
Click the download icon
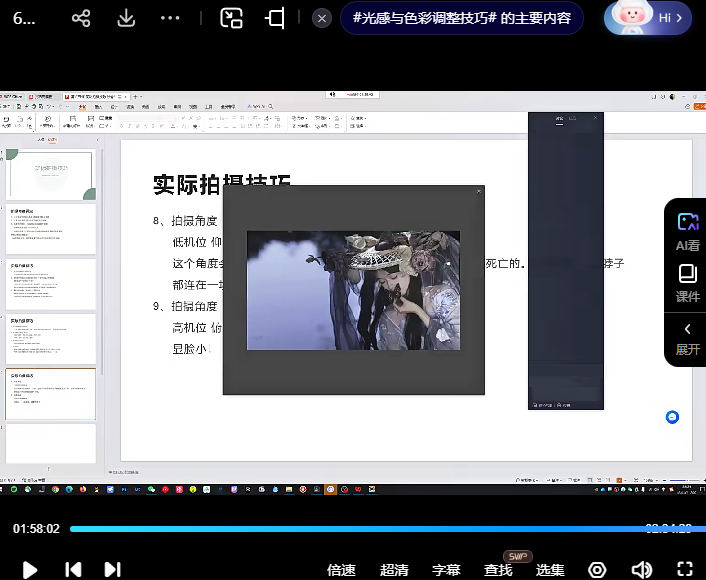[126, 18]
